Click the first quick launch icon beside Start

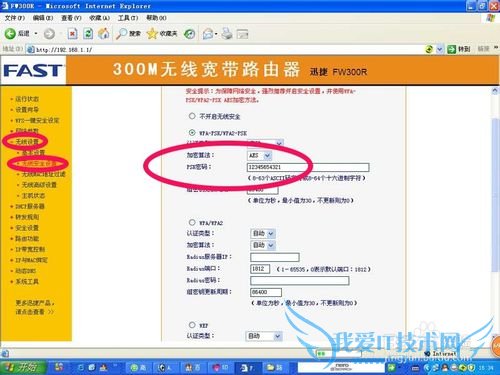click(x=59, y=367)
